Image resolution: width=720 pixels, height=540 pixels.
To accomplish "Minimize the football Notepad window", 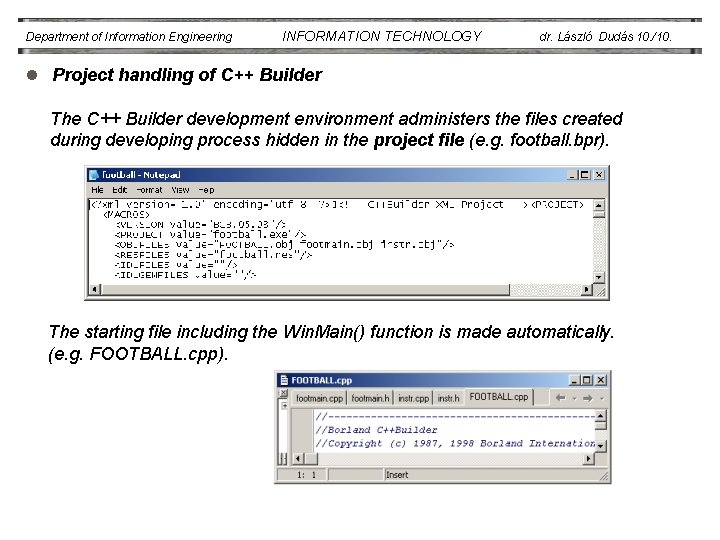I will click(x=572, y=175).
